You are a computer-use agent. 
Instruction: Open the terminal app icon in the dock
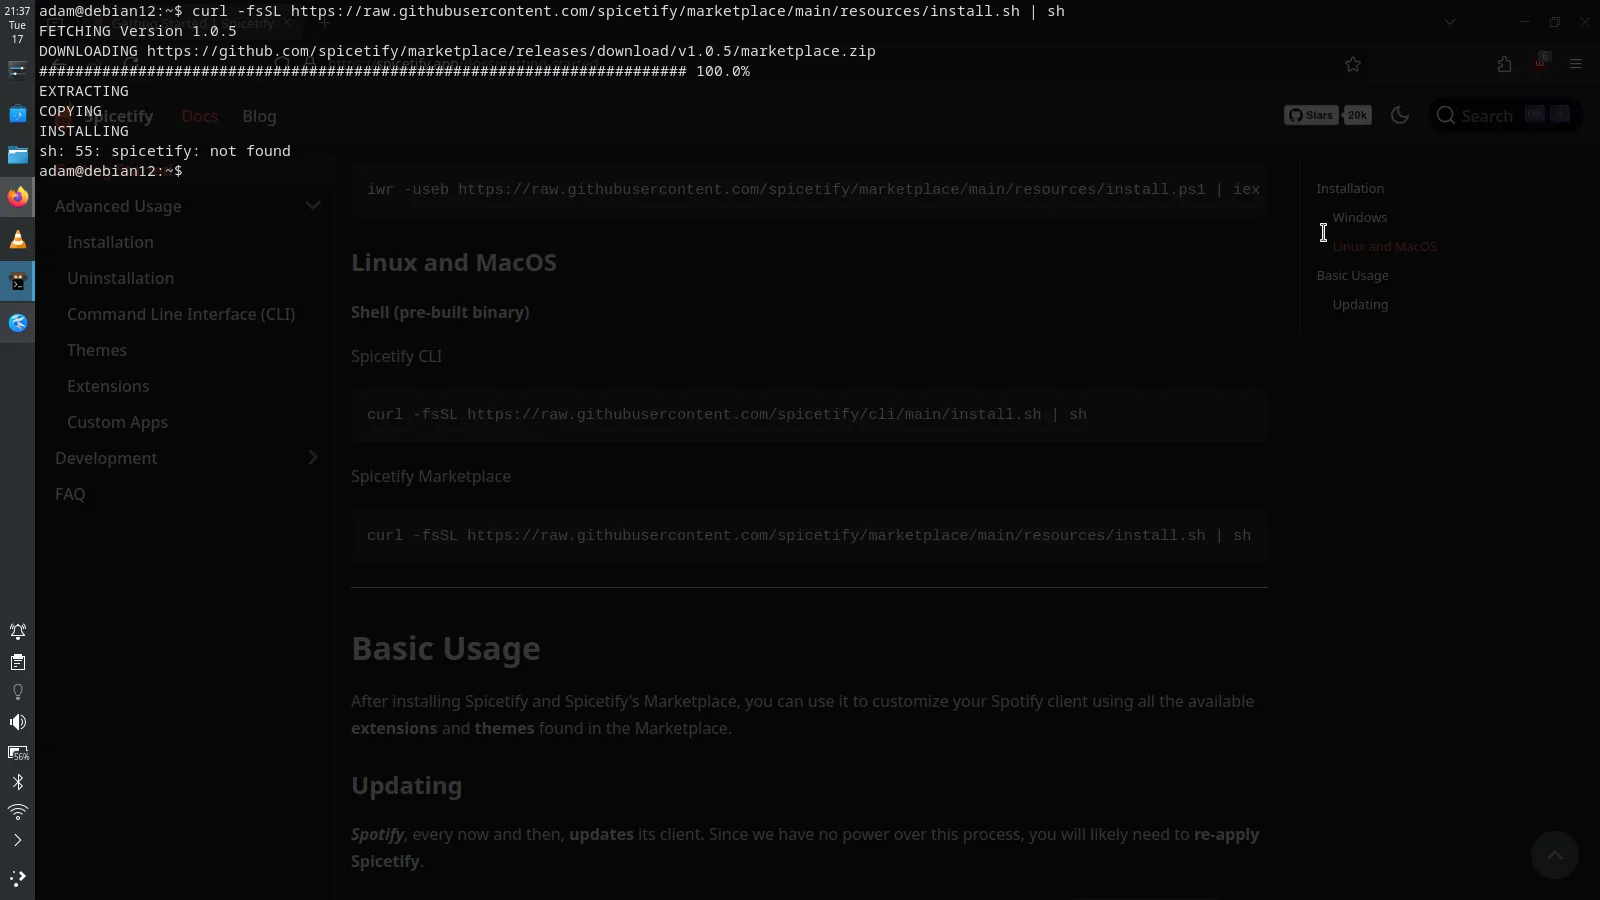(x=17, y=282)
